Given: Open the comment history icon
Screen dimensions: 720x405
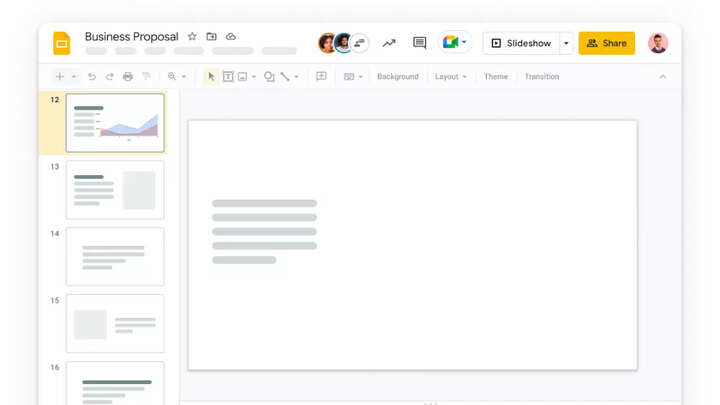Looking at the screenshot, I should (419, 43).
